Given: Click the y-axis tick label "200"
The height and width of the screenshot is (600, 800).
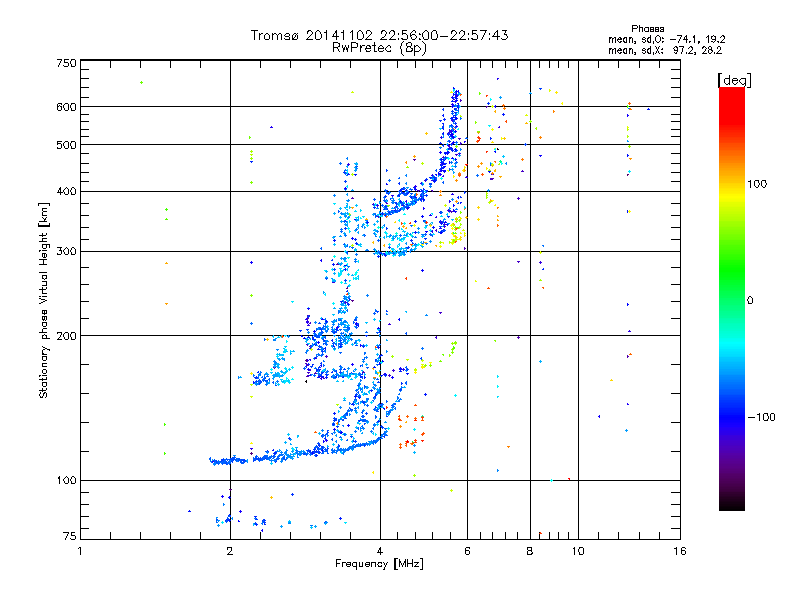Looking at the screenshot, I should (66, 336).
